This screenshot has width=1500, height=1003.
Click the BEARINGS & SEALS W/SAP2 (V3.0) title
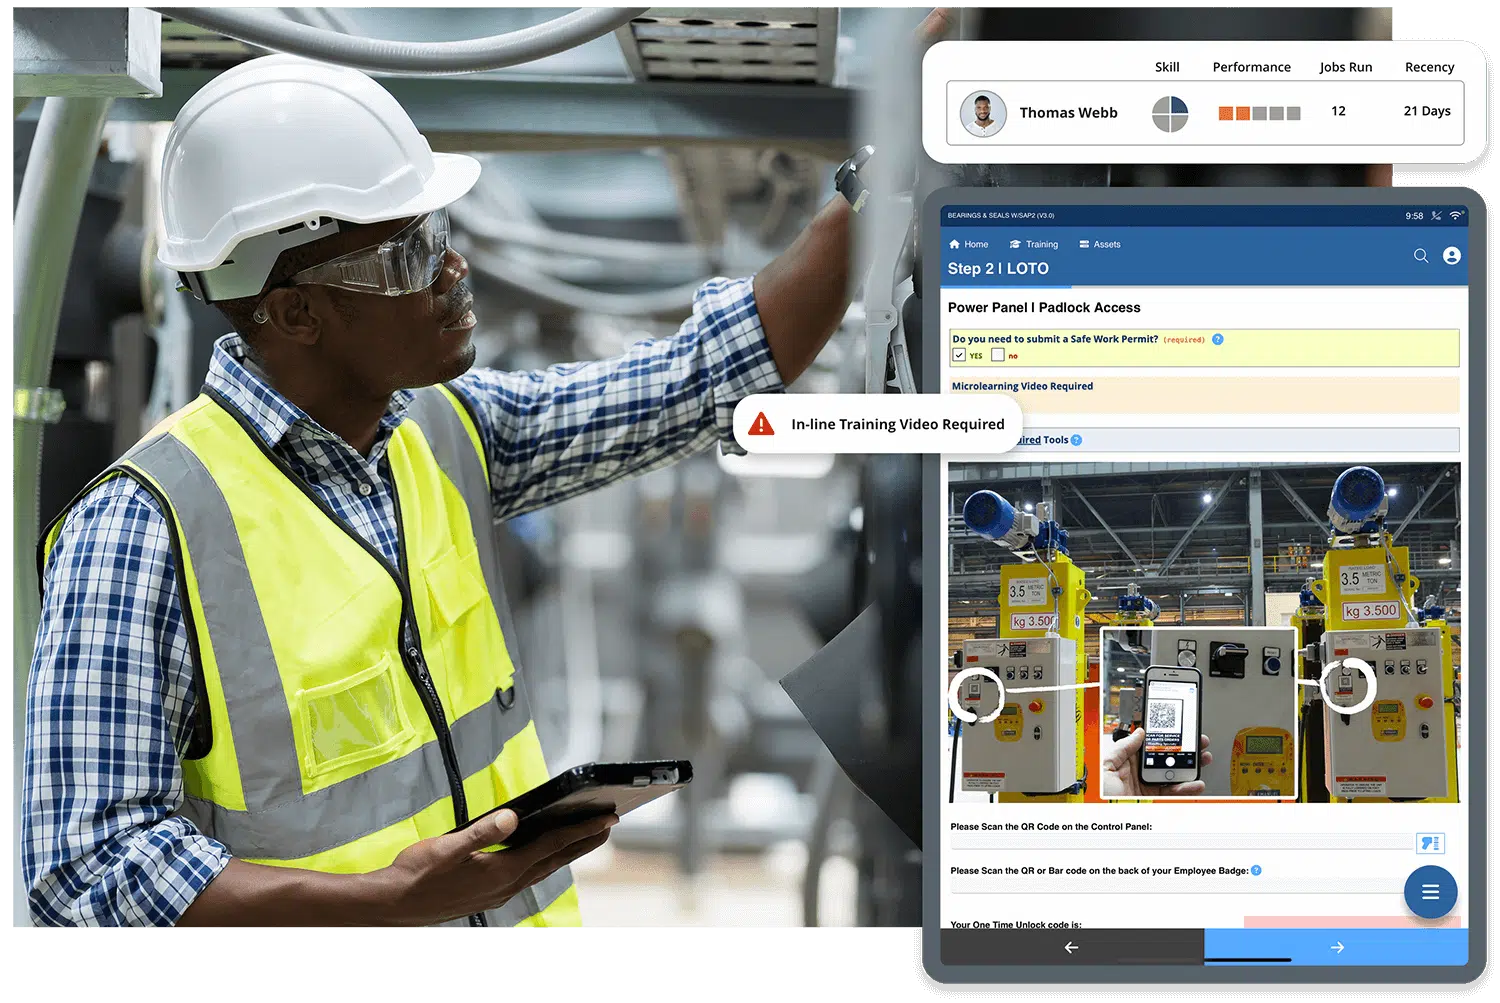pos(1001,215)
